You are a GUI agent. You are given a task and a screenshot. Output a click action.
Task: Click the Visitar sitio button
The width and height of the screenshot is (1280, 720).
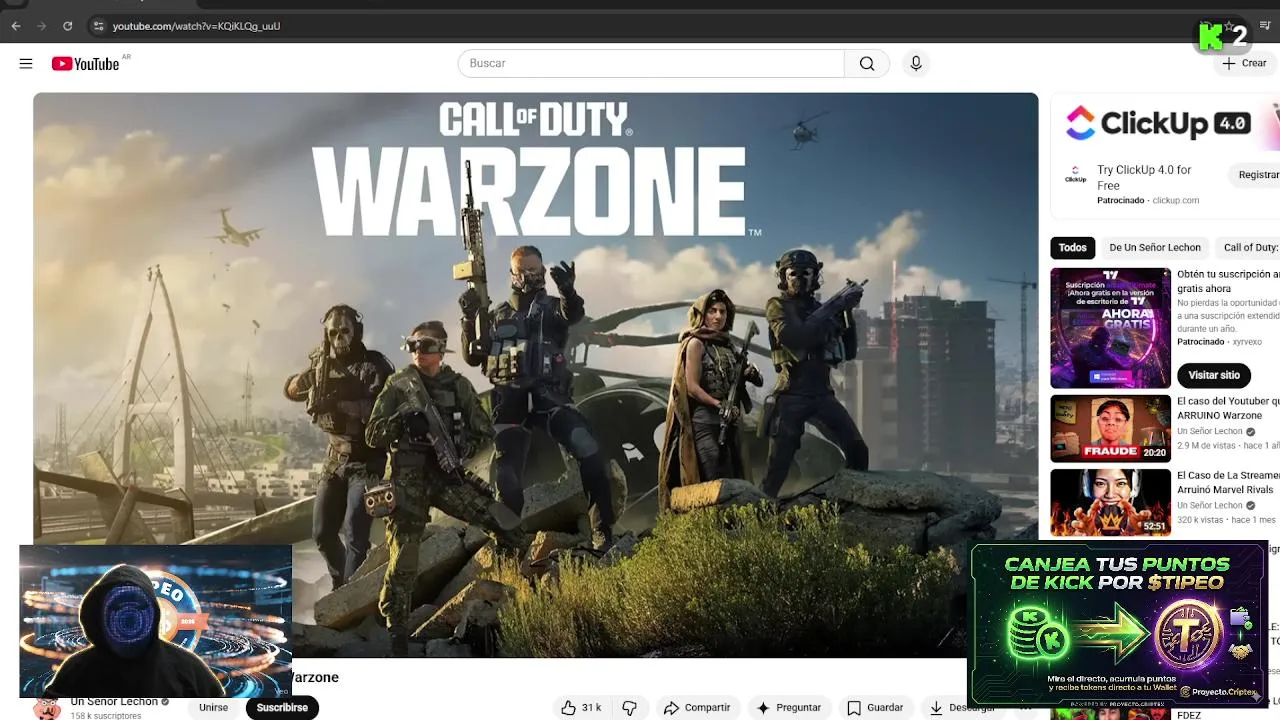[1214, 375]
